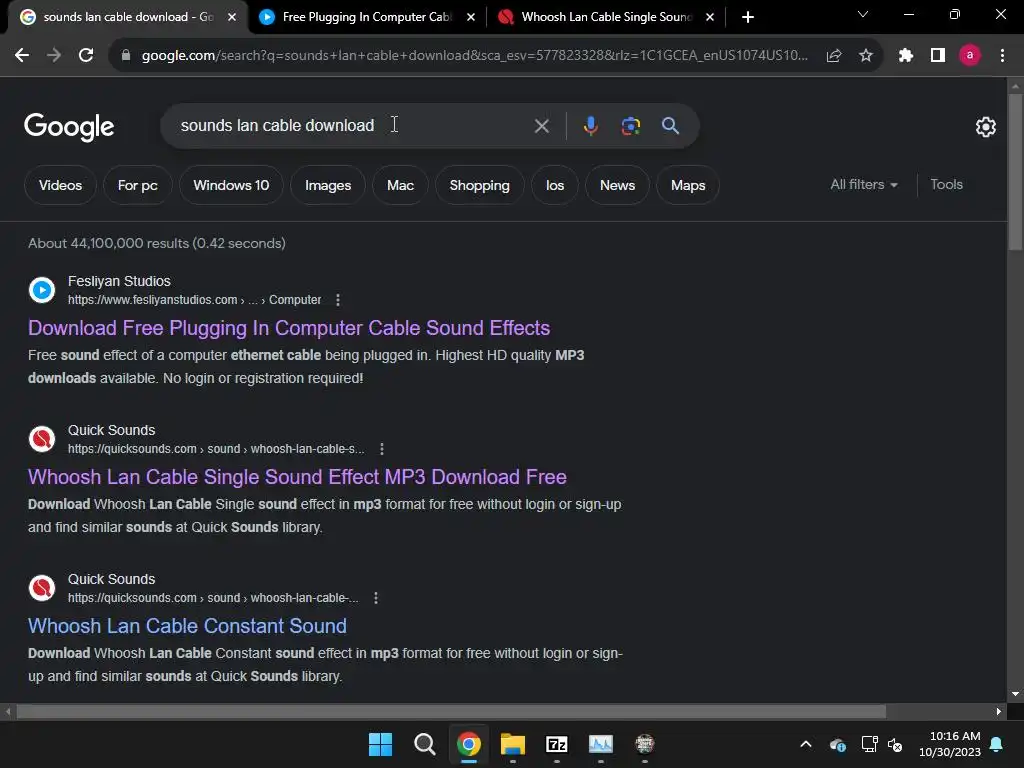1024x768 pixels.
Task: Open the search Tools button
Action: (x=946, y=185)
